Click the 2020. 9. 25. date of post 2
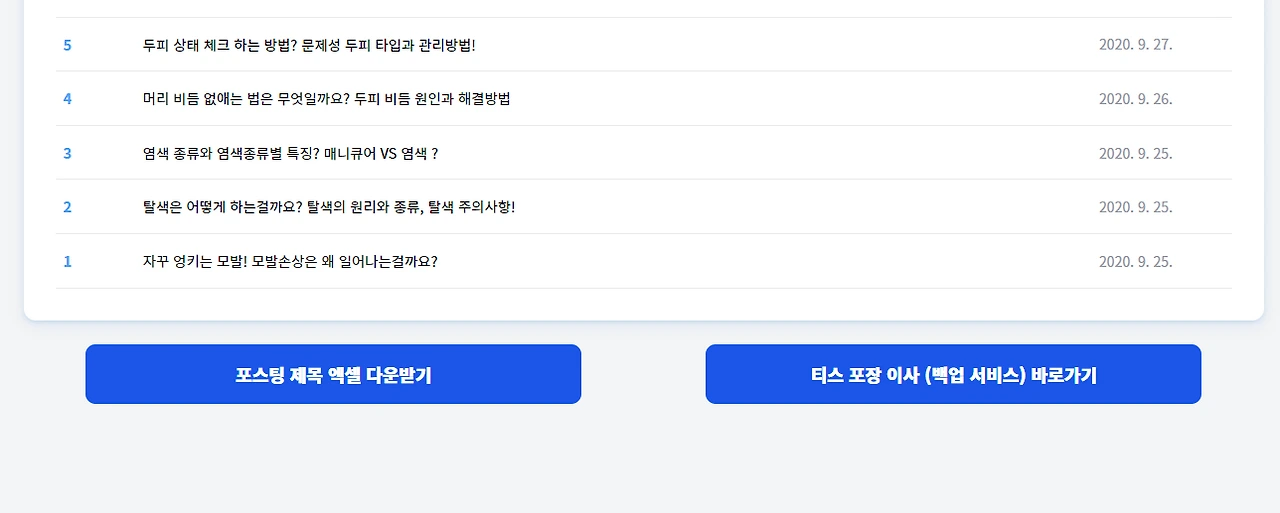 click(x=1135, y=207)
